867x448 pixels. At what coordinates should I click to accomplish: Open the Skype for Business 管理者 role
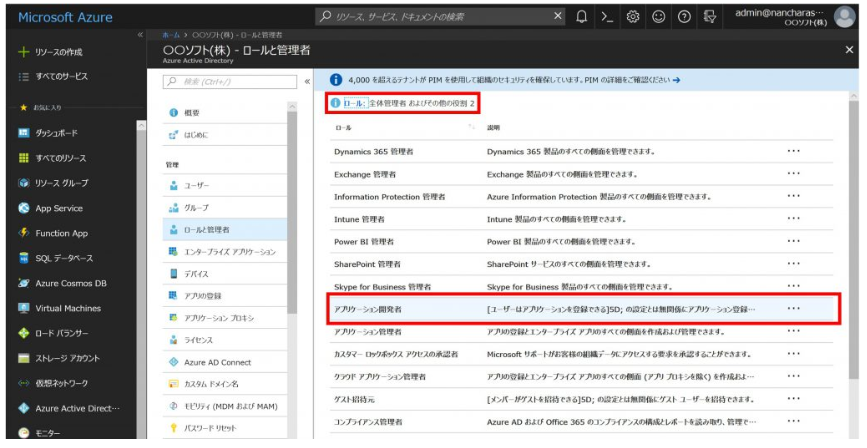(582, 286)
